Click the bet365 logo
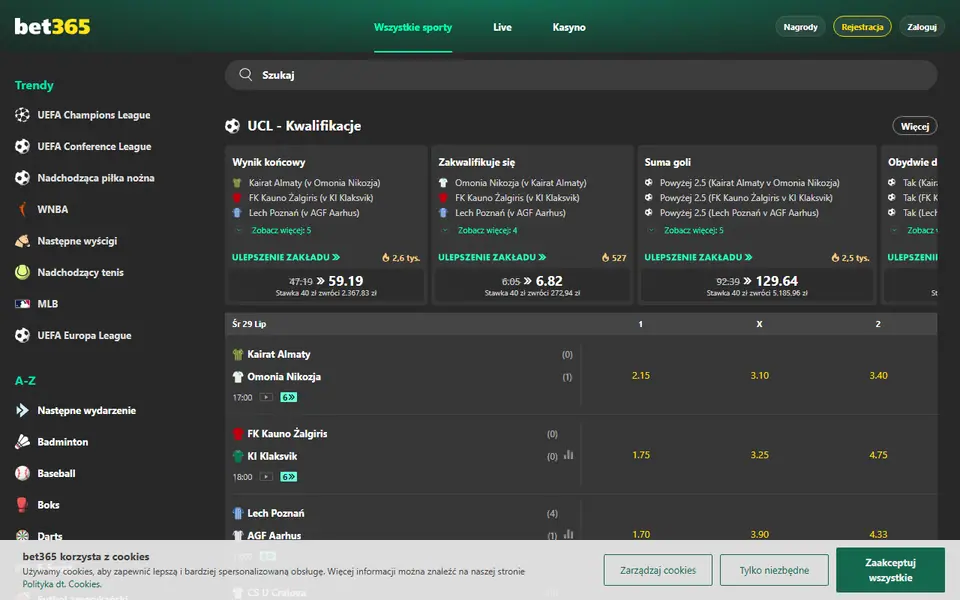This screenshot has height=600, width=960. 52,26
